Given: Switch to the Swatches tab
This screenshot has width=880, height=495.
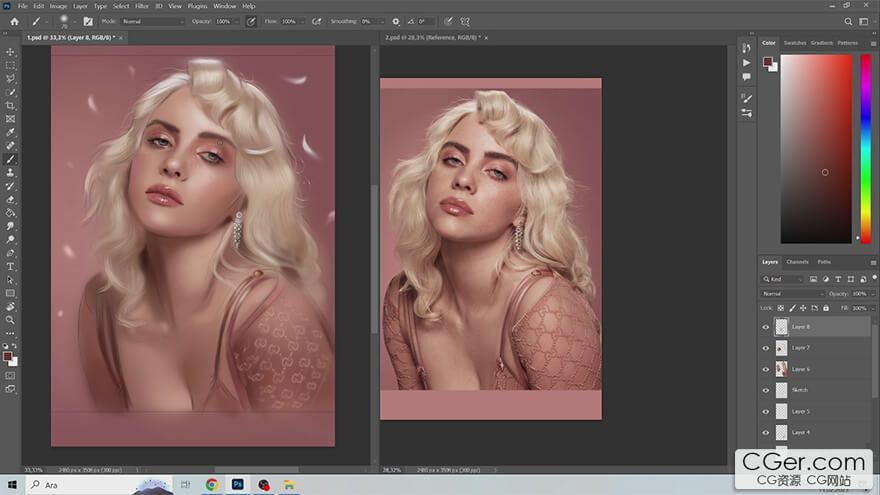Looking at the screenshot, I should point(795,43).
